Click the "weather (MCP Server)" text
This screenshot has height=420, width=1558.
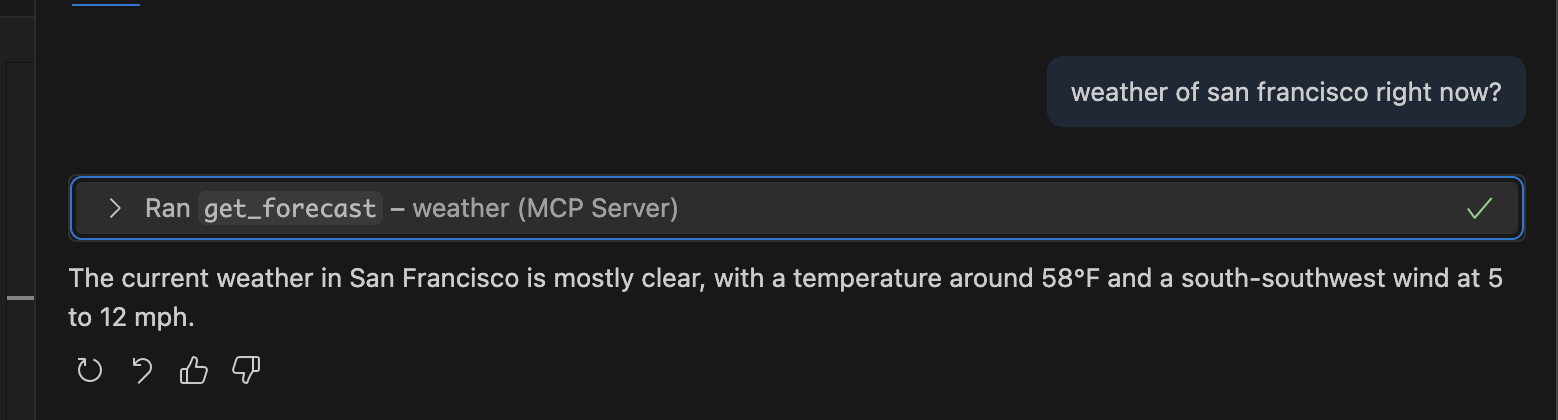(545, 208)
